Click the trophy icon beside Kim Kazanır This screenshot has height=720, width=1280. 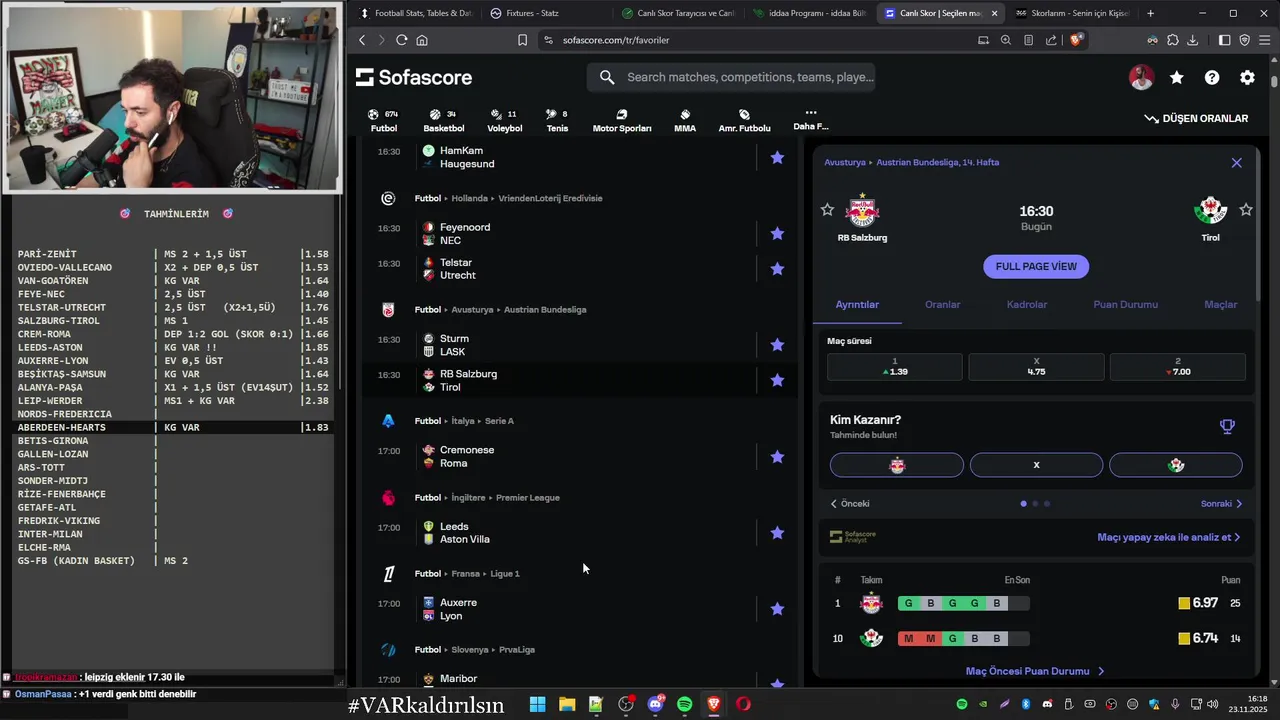pyautogui.click(x=1227, y=427)
